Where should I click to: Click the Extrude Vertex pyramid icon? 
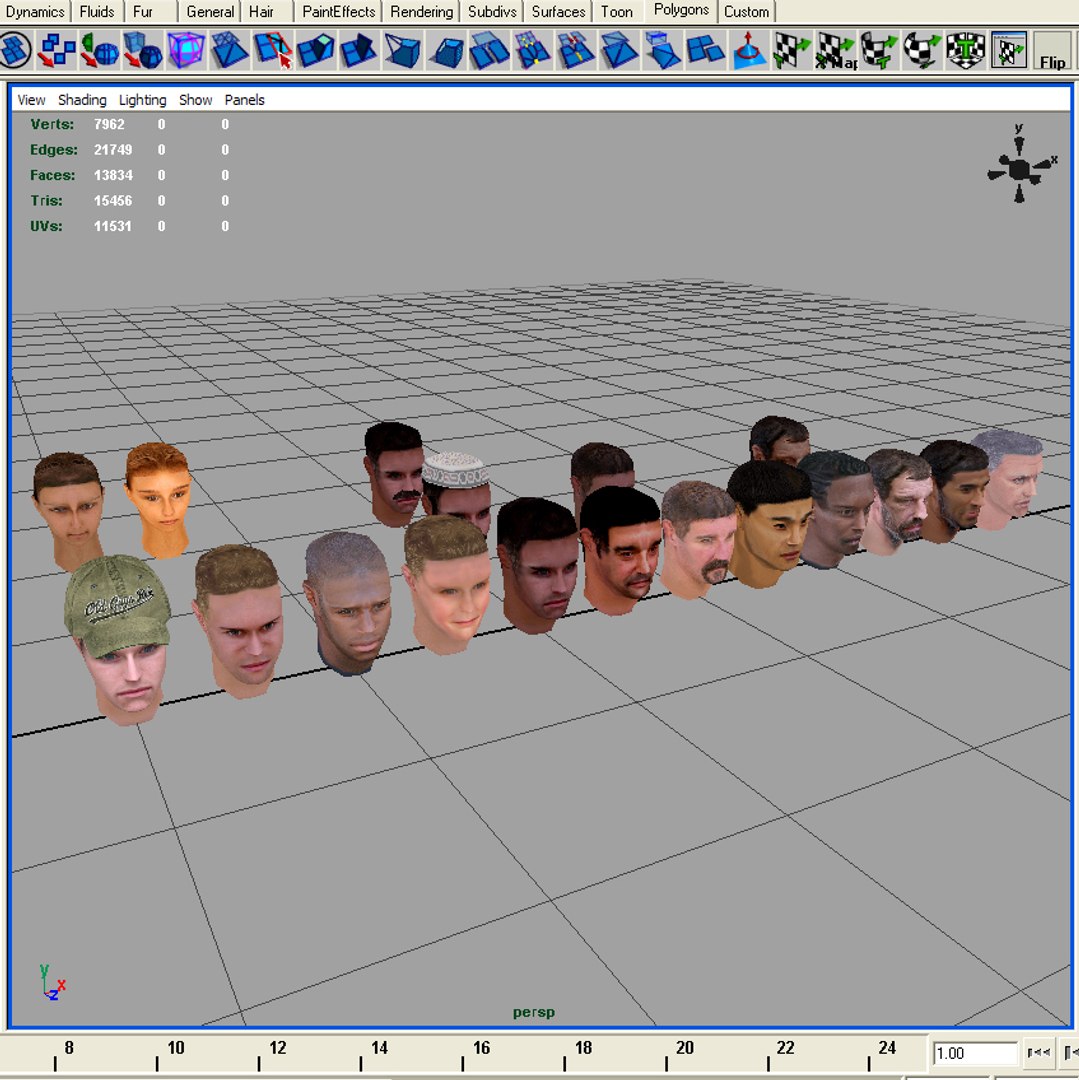(x=403, y=50)
